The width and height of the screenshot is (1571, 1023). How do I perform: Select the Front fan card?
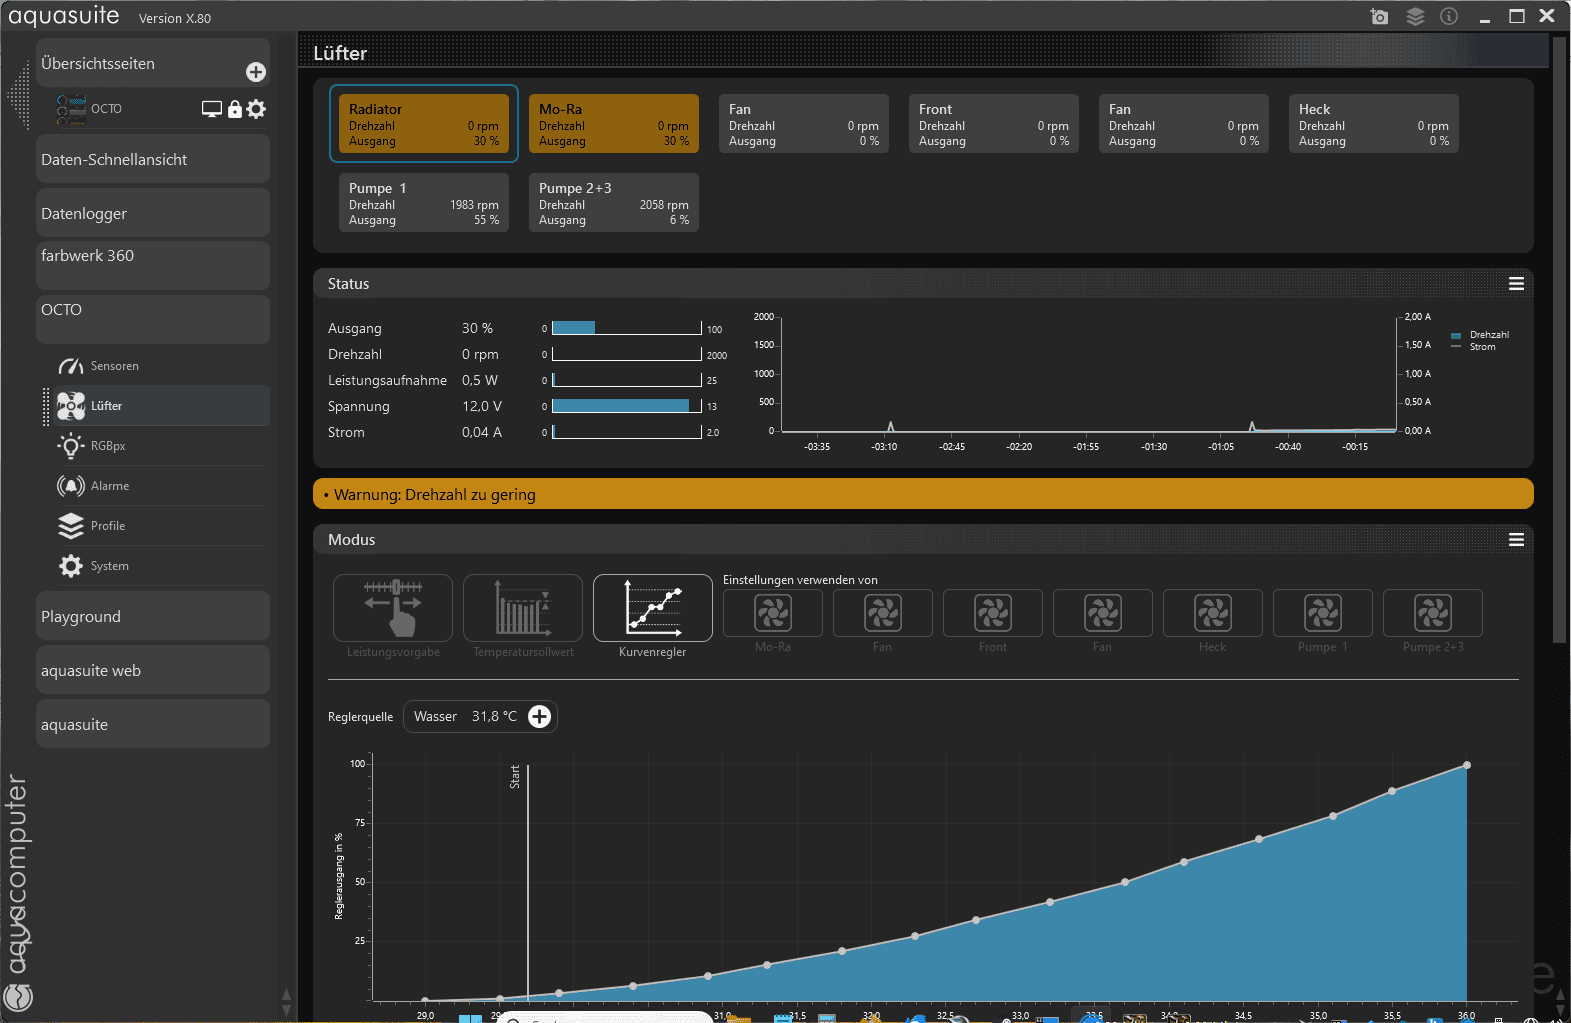tap(994, 124)
